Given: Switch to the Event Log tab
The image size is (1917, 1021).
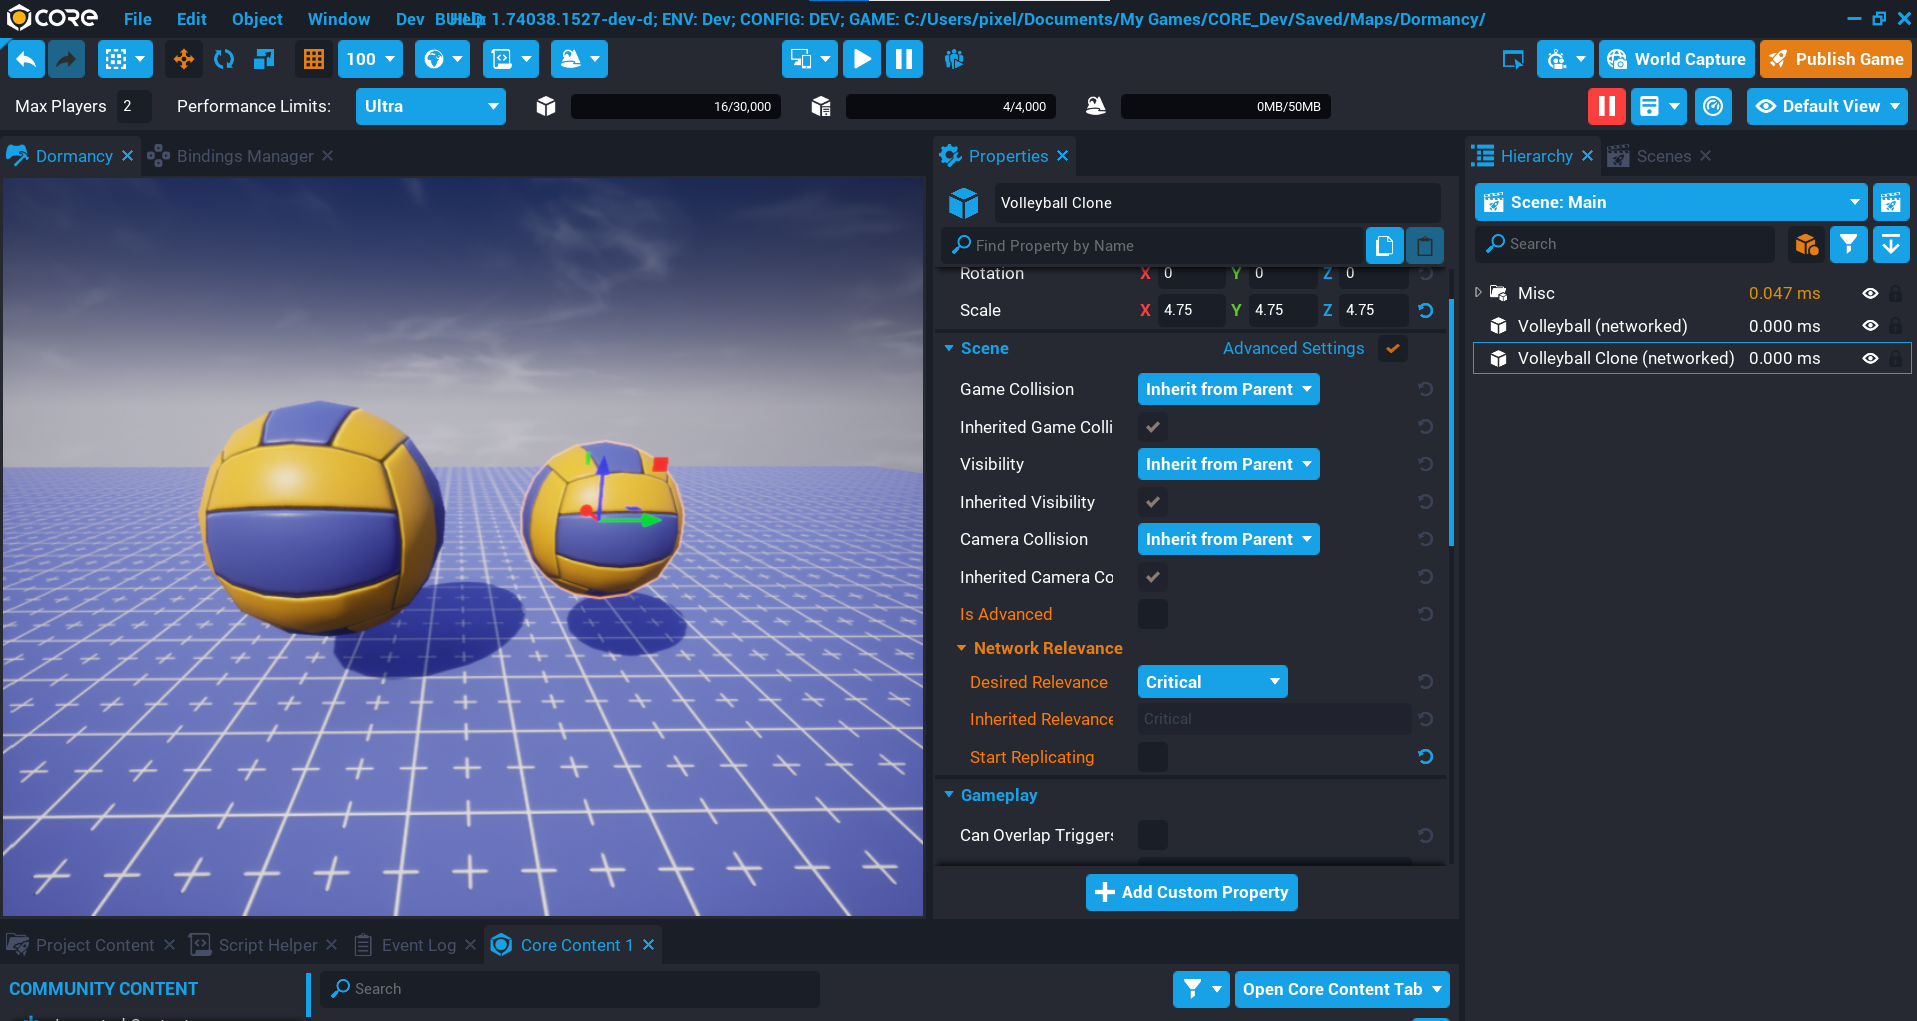Looking at the screenshot, I should [x=418, y=945].
